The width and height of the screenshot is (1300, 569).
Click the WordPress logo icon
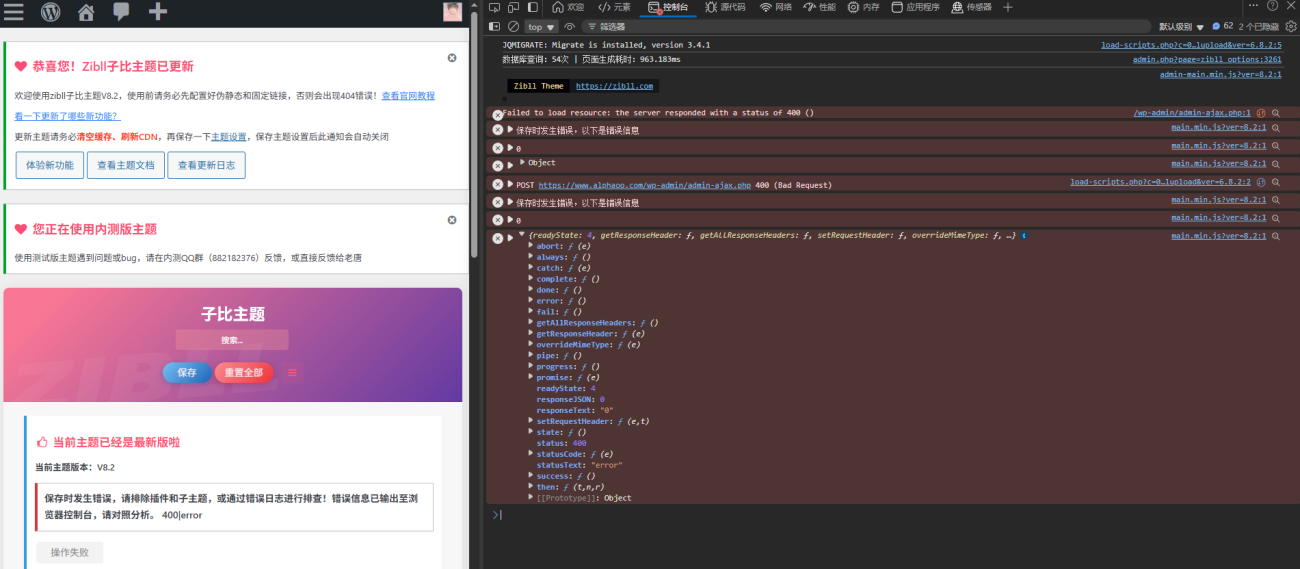coord(50,12)
